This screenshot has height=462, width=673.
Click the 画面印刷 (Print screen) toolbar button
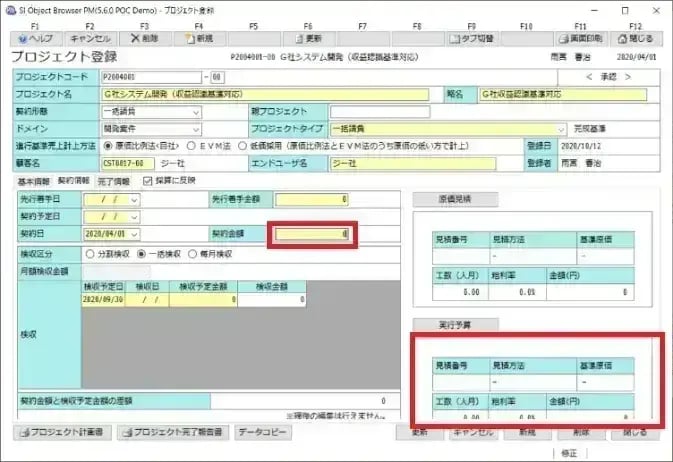581,38
